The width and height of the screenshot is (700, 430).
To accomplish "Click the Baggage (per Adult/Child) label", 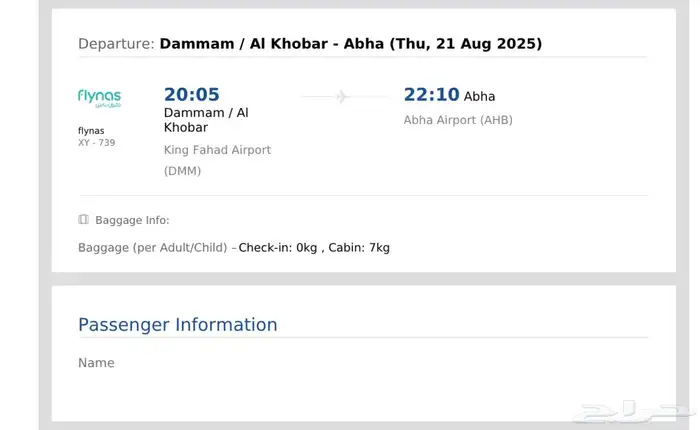I will tap(153, 247).
